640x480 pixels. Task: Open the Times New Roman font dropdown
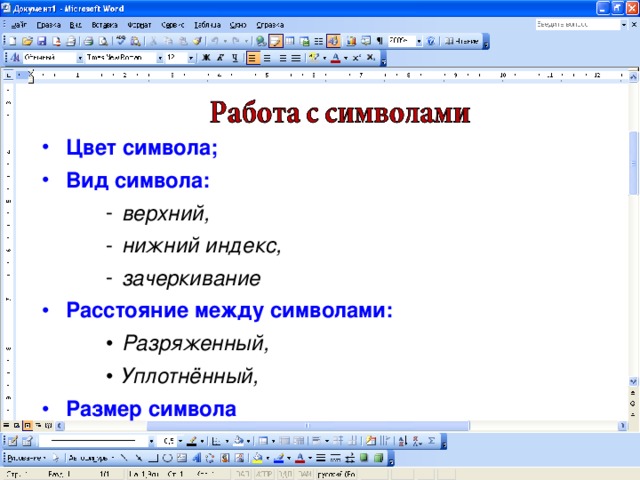[160, 58]
